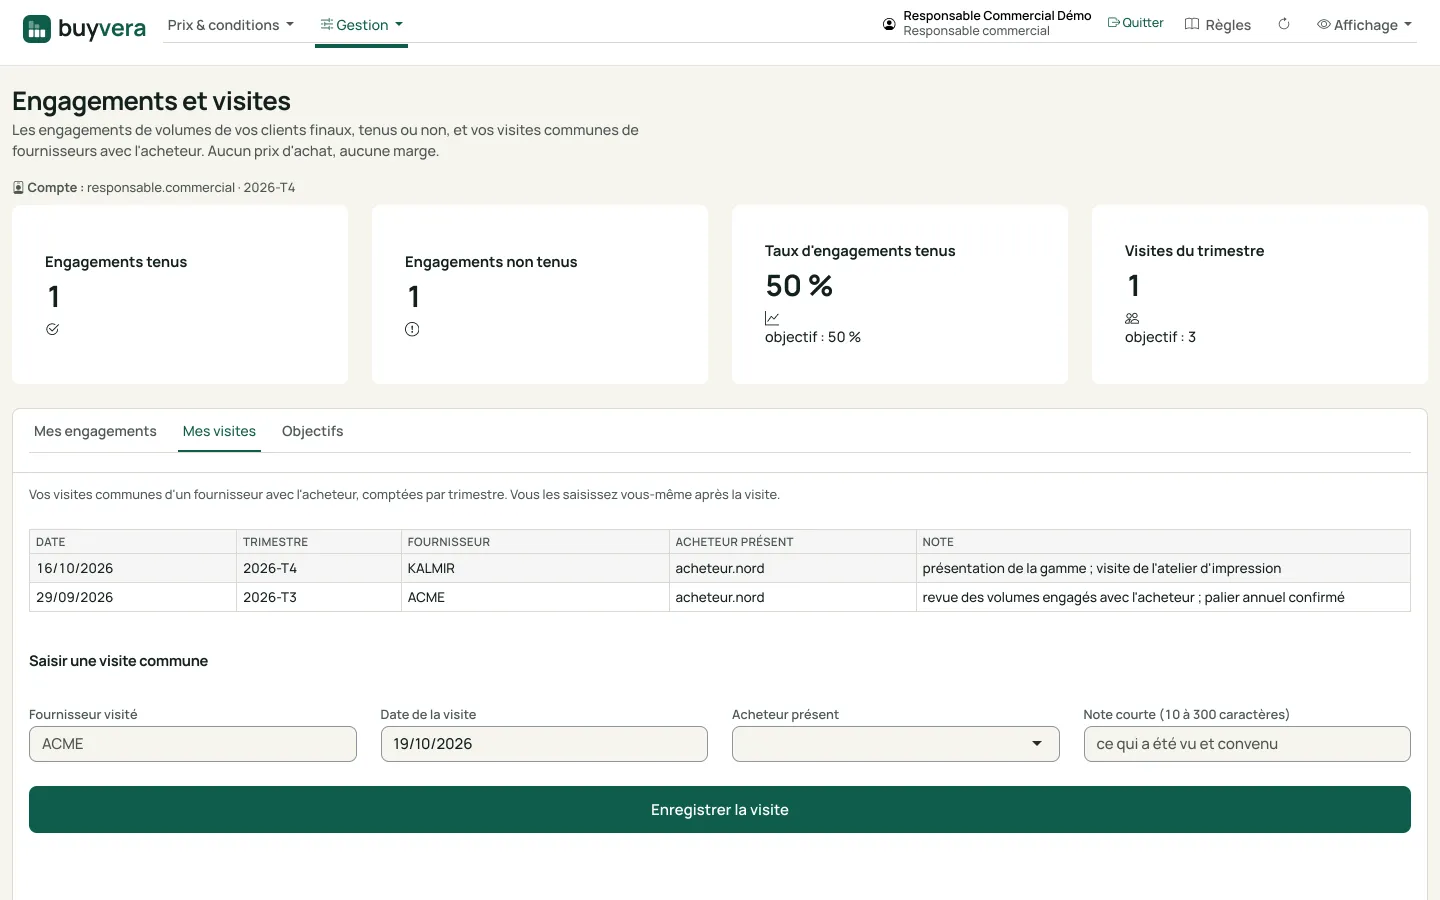Click the NOTE column header
1440x900 pixels.
(x=1163, y=542)
